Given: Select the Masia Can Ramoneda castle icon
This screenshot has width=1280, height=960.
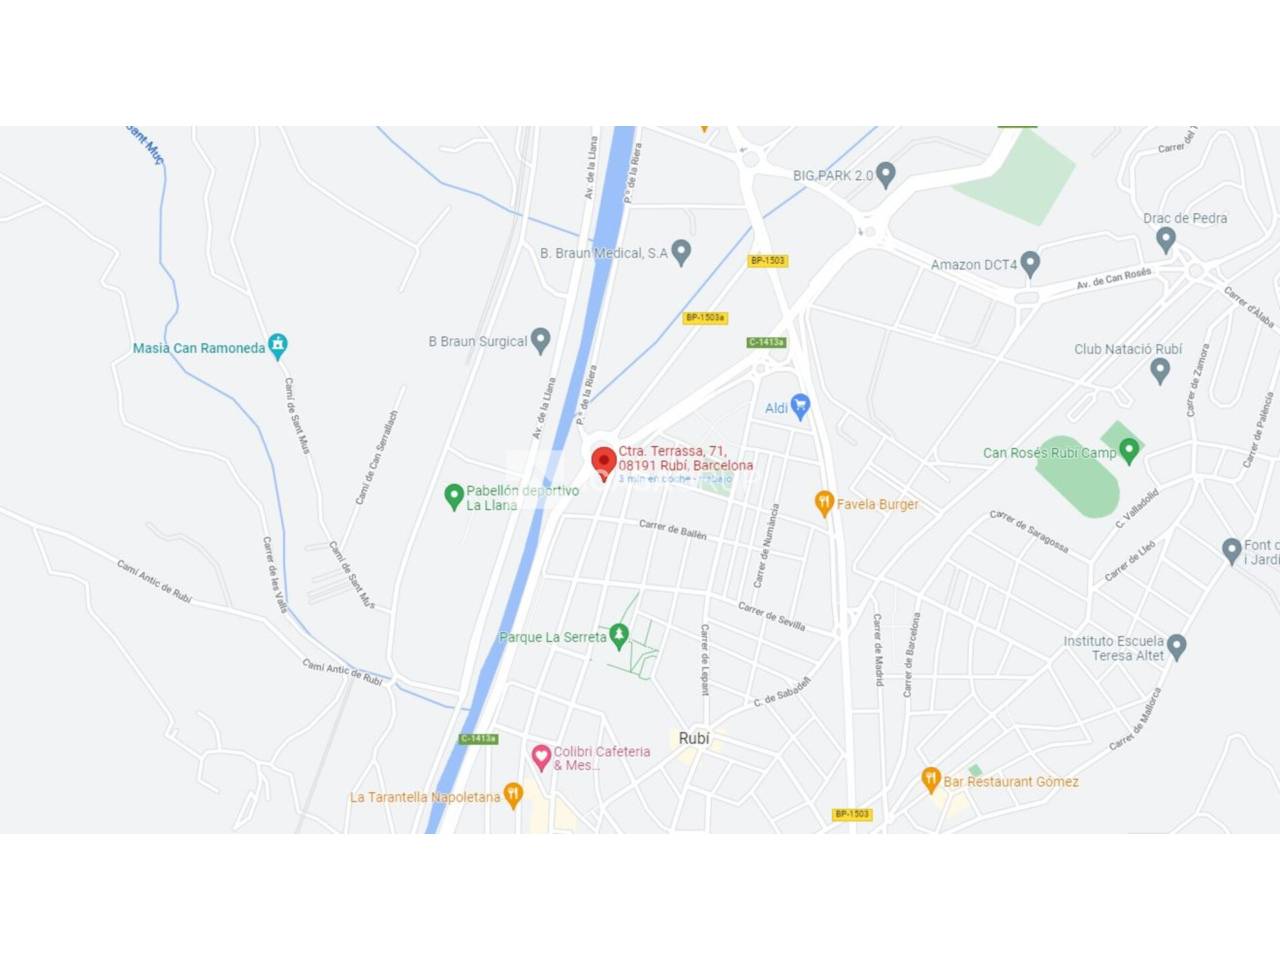Looking at the screenshot, I should click(278, 347).
